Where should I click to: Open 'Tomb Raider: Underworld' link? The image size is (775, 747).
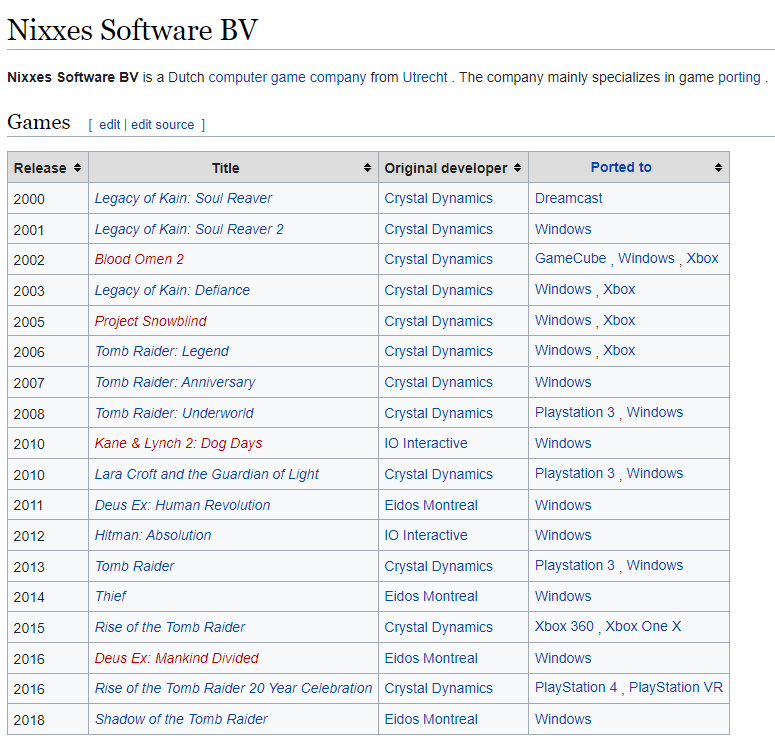(174, 413)
